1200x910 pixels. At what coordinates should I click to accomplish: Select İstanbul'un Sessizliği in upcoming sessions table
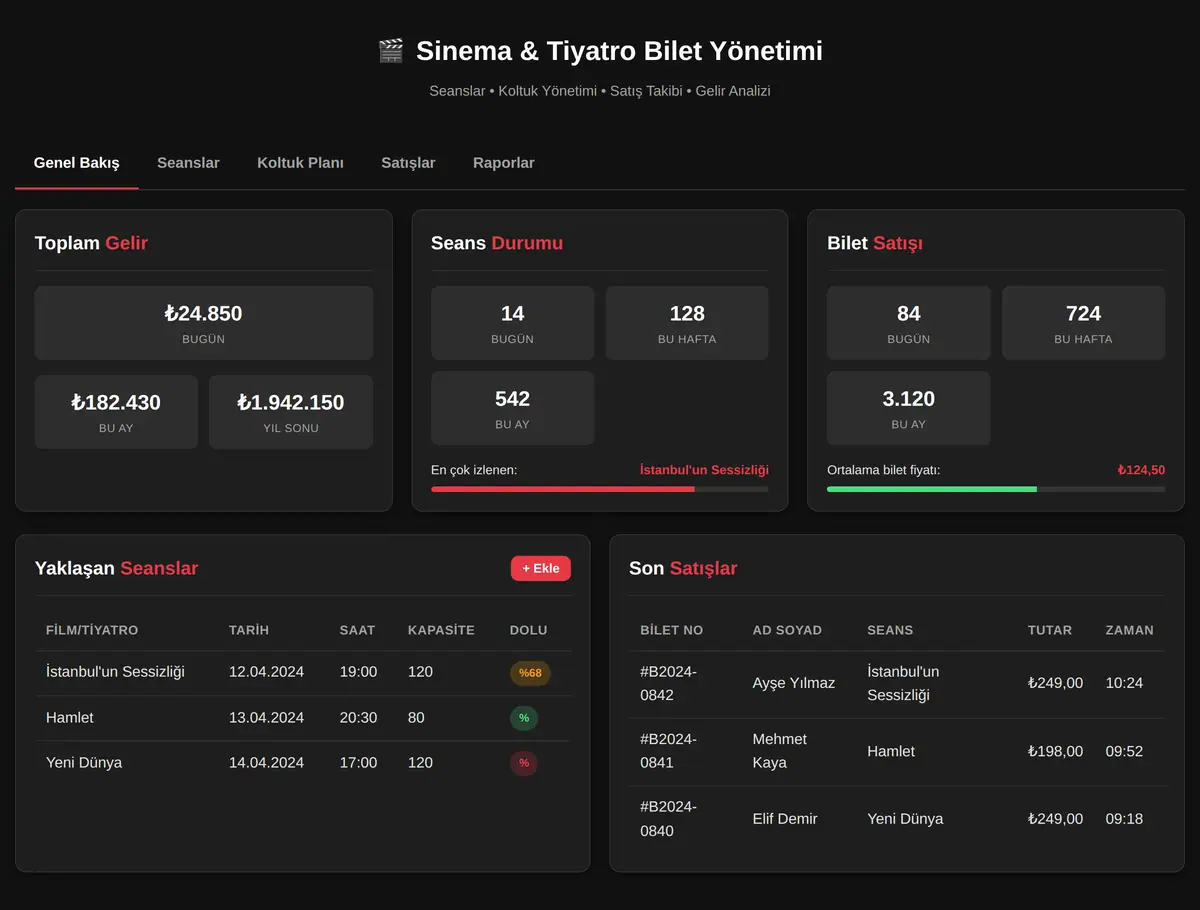point(115,672)
